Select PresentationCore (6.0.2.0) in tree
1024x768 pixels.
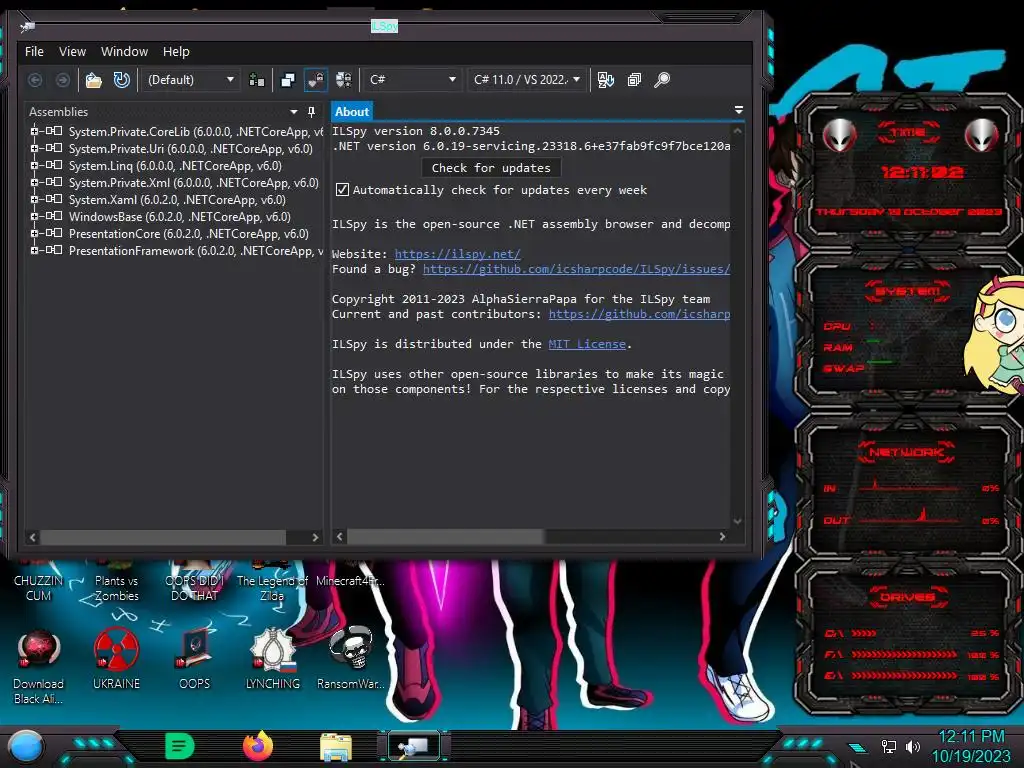[x=189, y=234]
